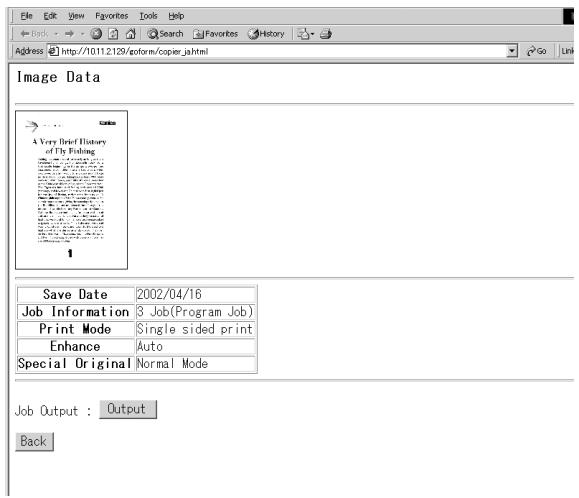Image resolution: width=579 pixels, height=498 pixels.
Task: Click the 'Job Output :' label
Action: (x=53, y=411)
